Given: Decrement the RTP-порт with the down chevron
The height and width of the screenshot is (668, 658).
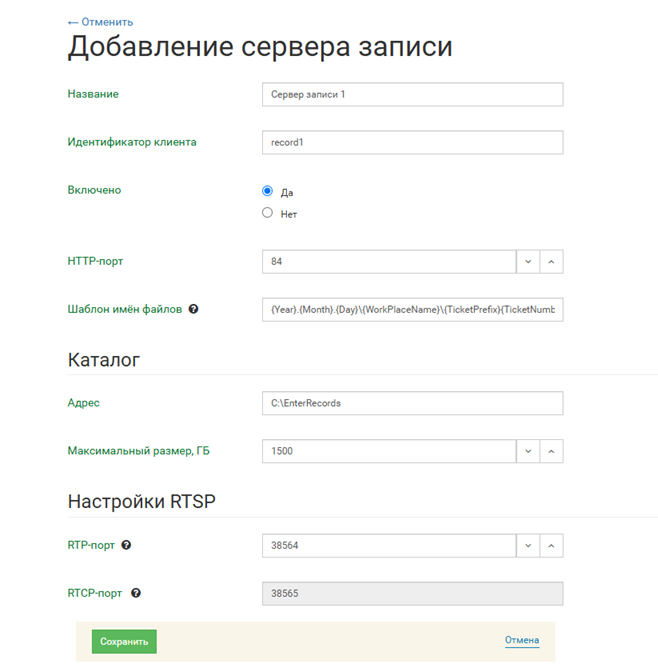Looking at the screenshot, I should pyautogui.click(x=528, y=546).
